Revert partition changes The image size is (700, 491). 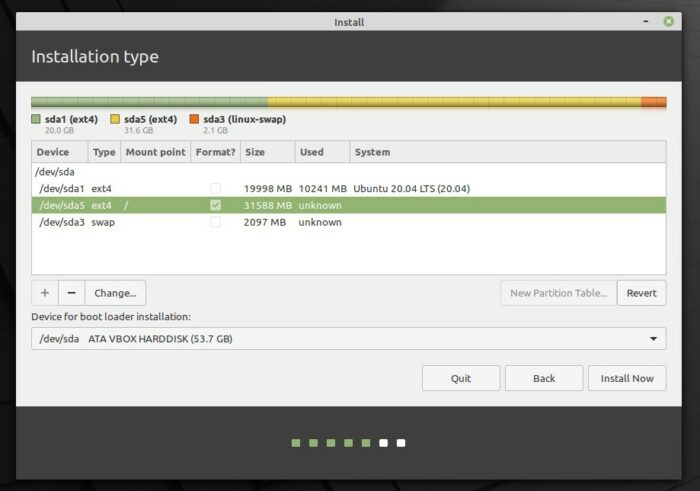tap(642, 293)
